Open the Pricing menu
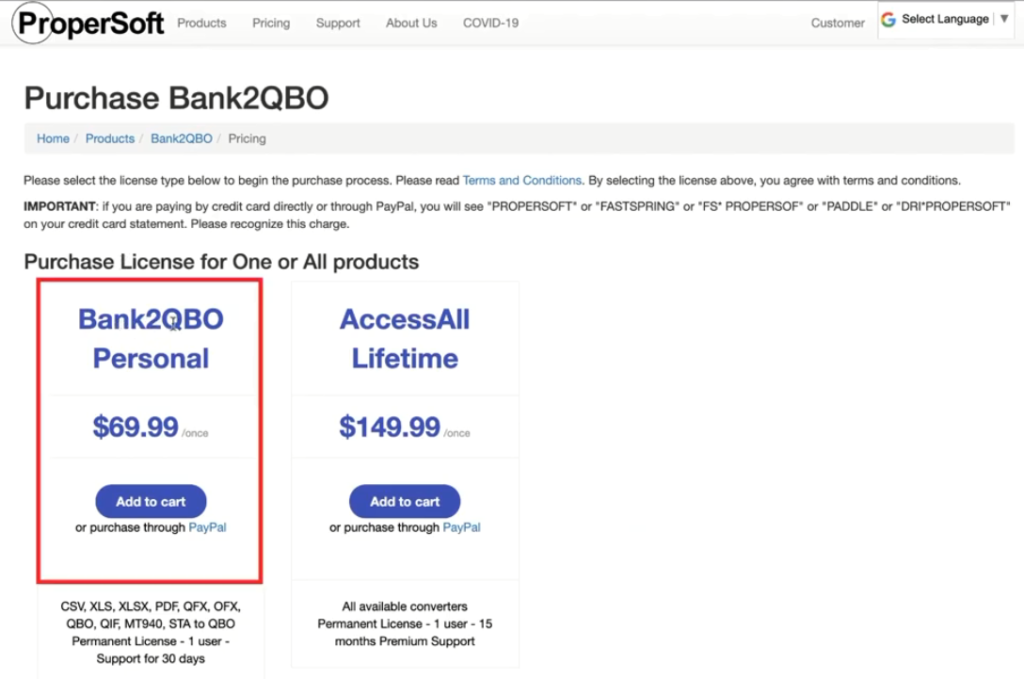 270,23
